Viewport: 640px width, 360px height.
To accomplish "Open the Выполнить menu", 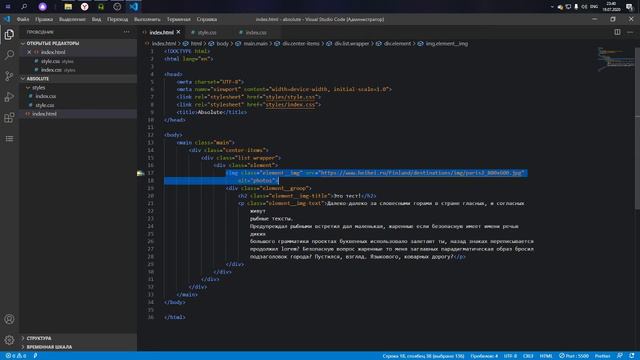I will point(147,19).
